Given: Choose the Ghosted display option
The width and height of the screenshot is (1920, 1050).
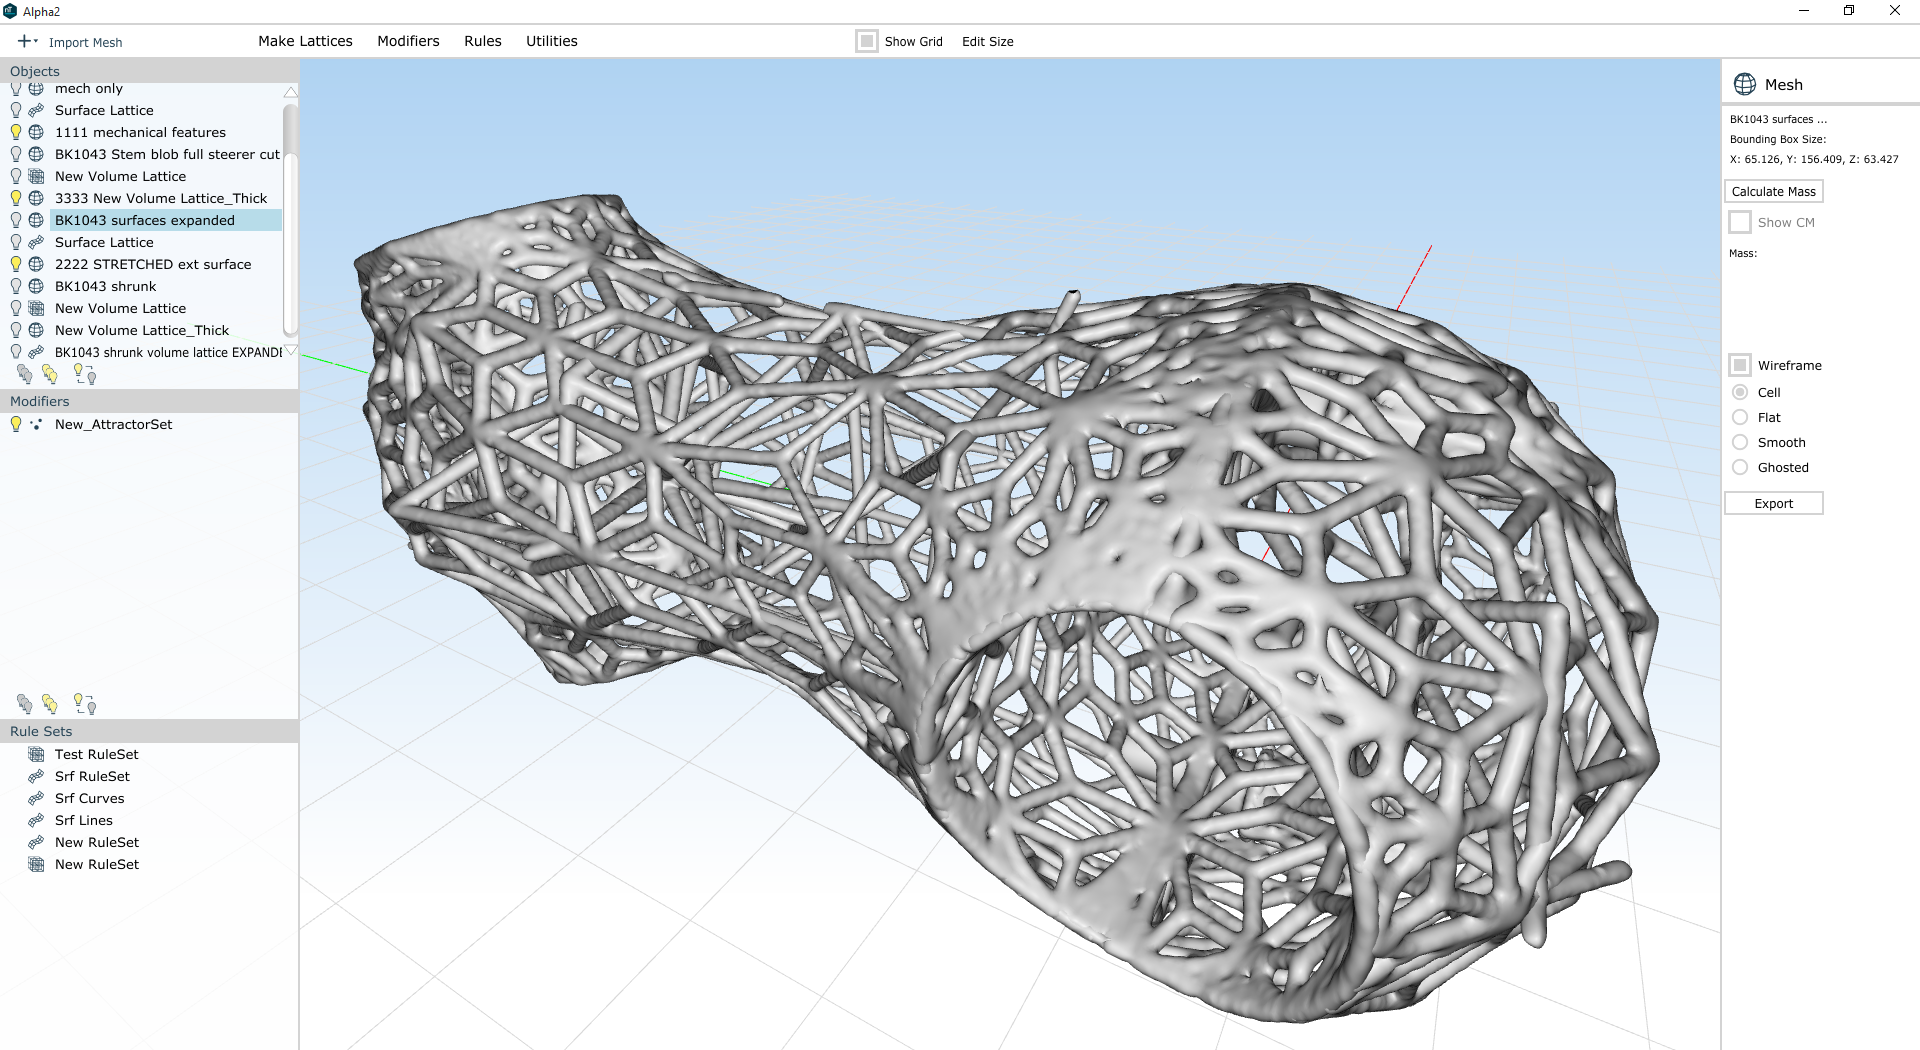Looking at the screenshot, I should (x=1740, y=467).
